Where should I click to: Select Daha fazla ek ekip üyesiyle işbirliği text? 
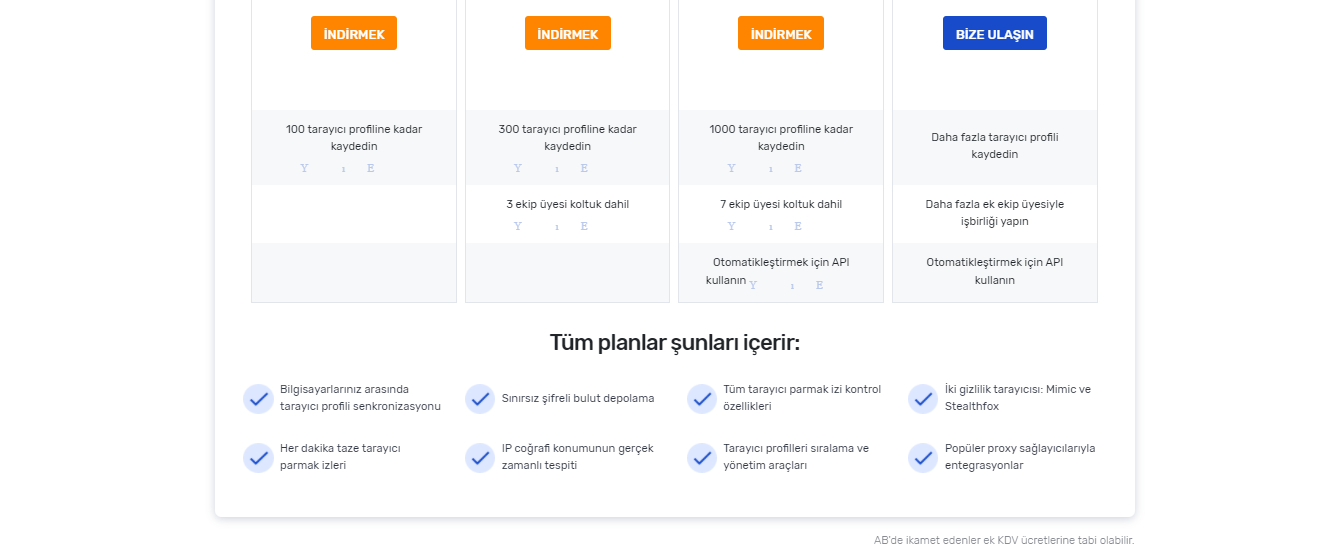(995, 213)
